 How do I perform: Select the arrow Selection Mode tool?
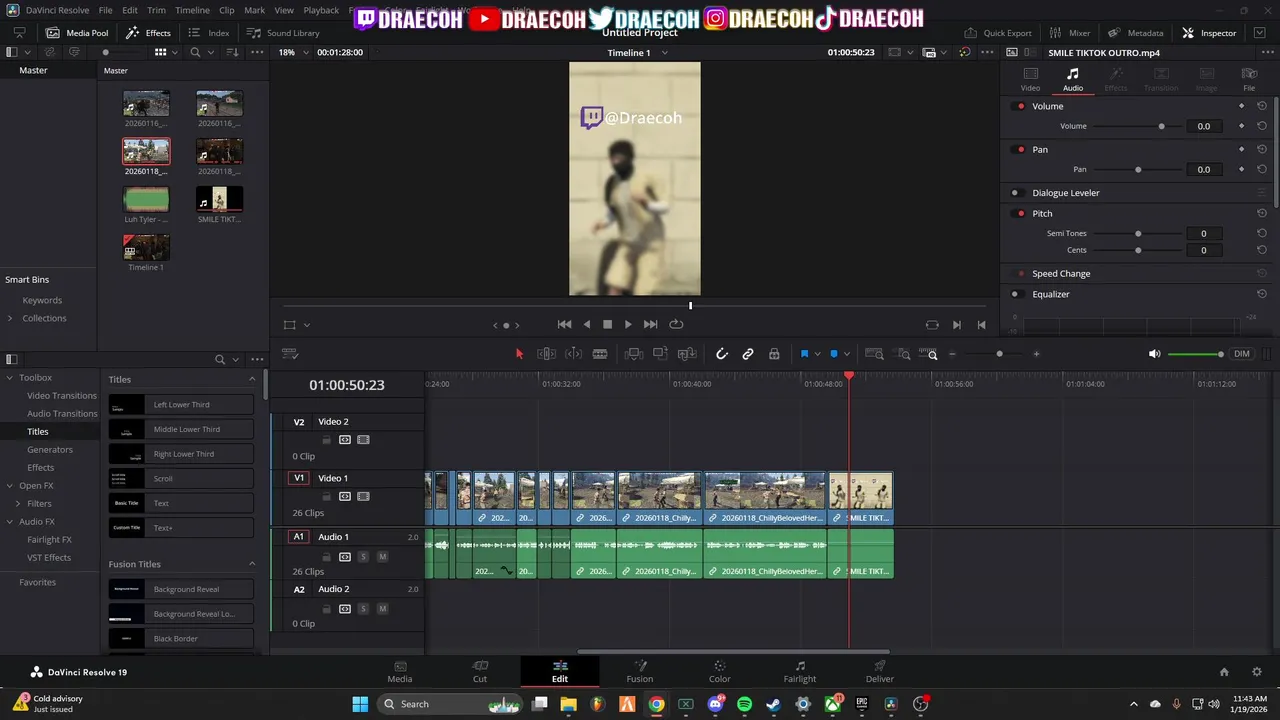pyautogui.click(x=519, y=354)
